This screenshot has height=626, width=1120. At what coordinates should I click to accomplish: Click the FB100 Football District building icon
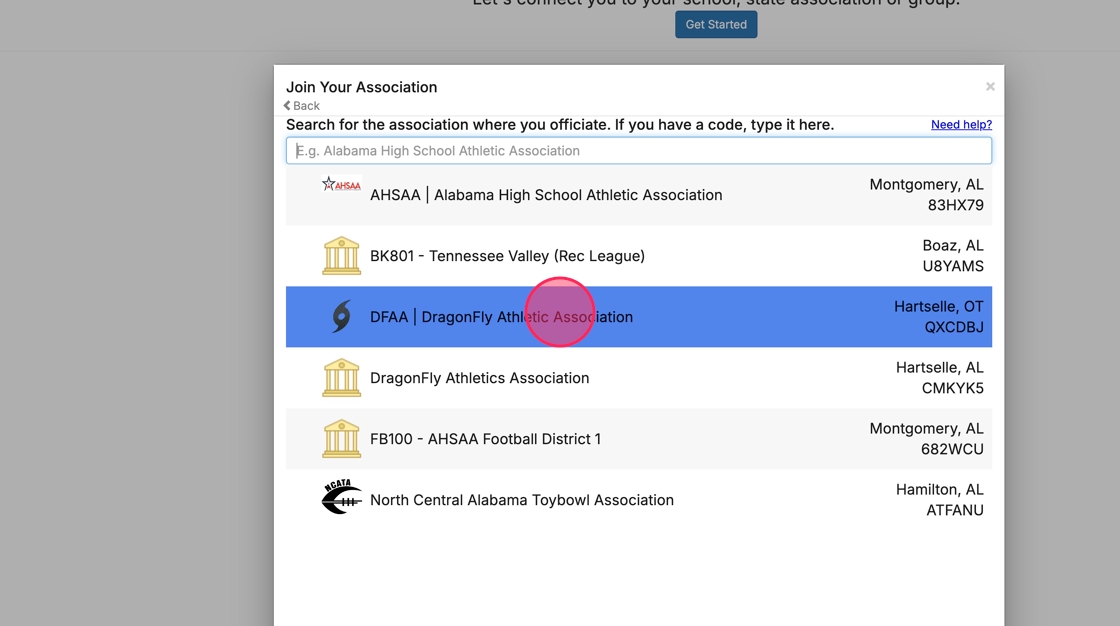point(341,439)
